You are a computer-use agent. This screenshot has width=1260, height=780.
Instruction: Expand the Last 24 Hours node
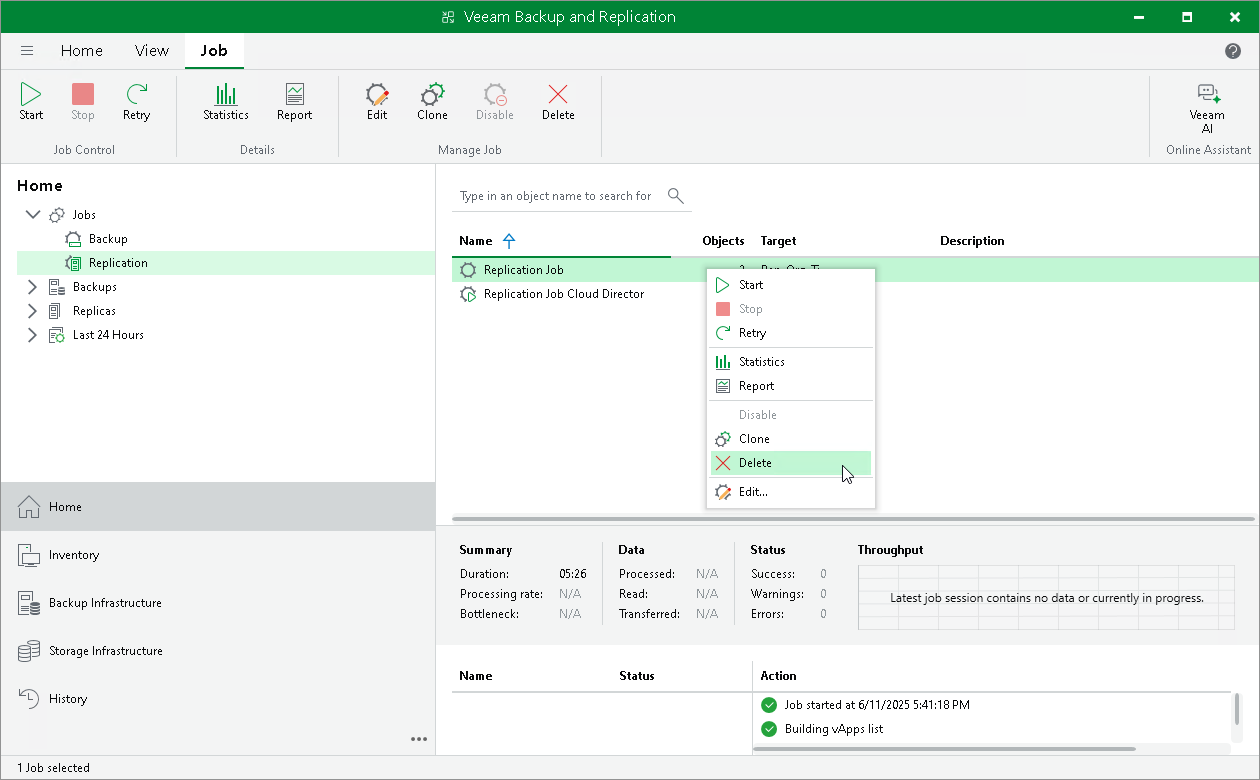coord(31,334)
